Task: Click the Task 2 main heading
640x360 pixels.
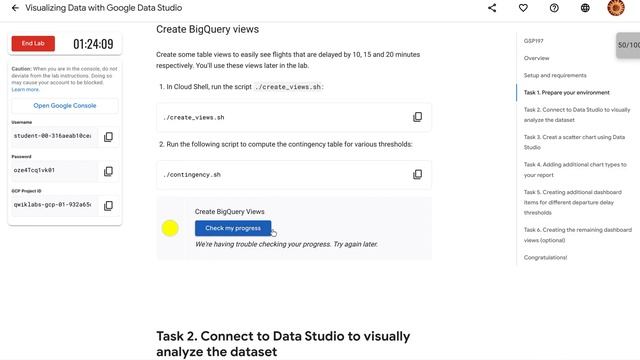Action: 283,344
